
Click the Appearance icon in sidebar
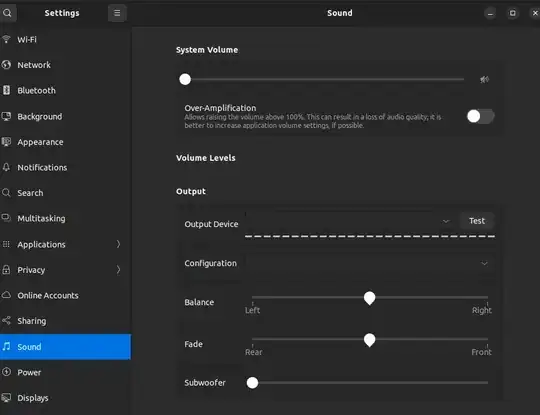(6, 142)
